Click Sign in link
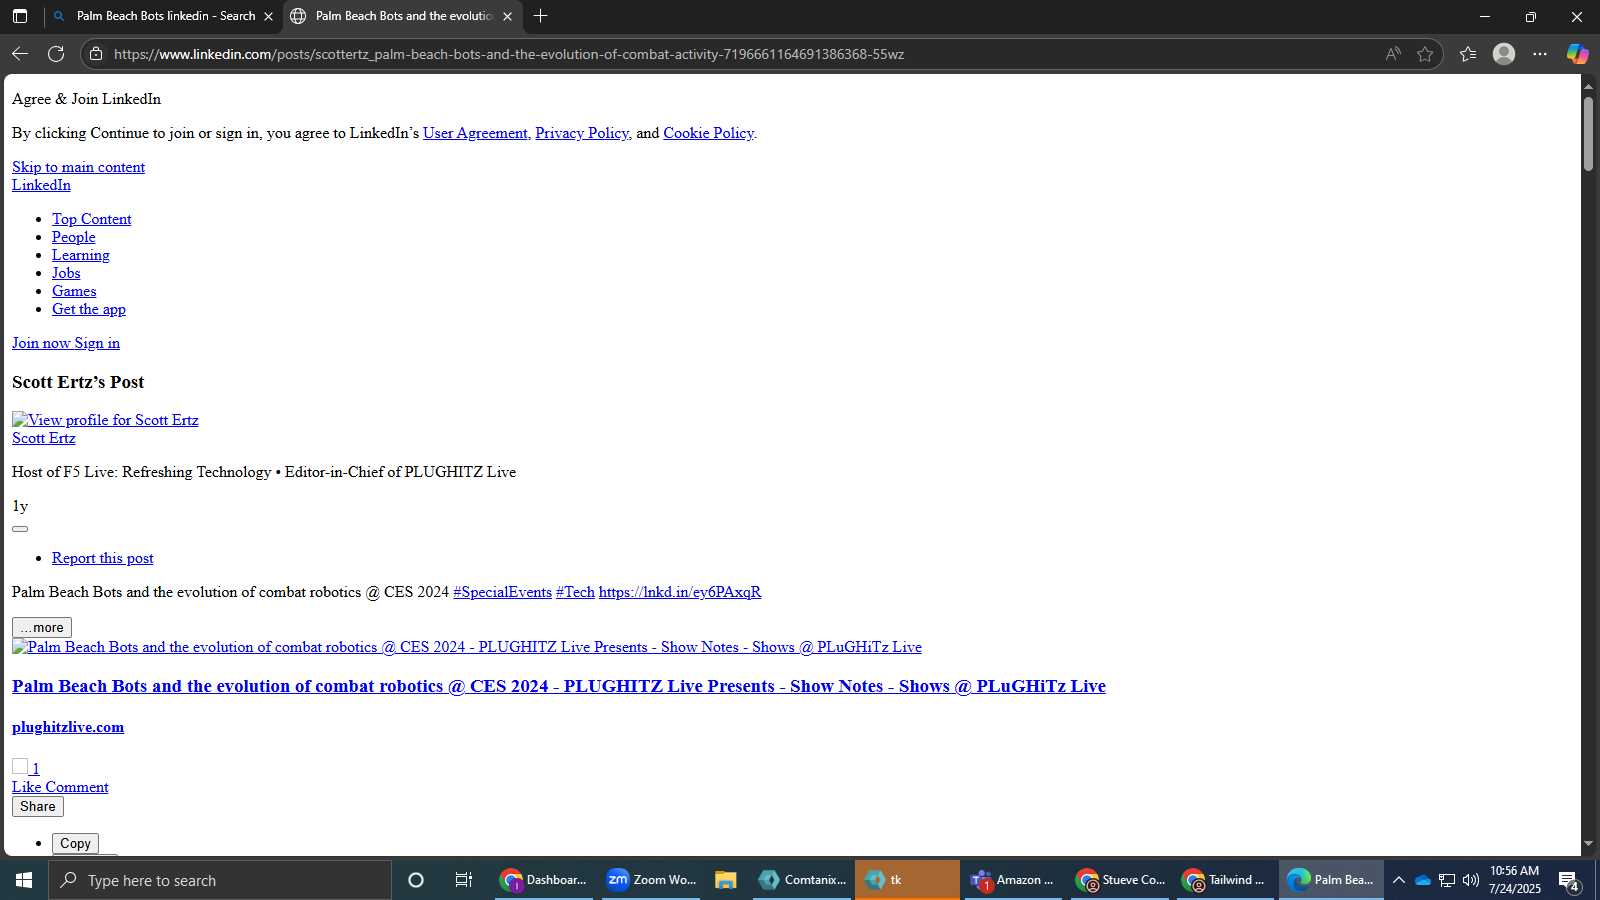 pos(97,343)
